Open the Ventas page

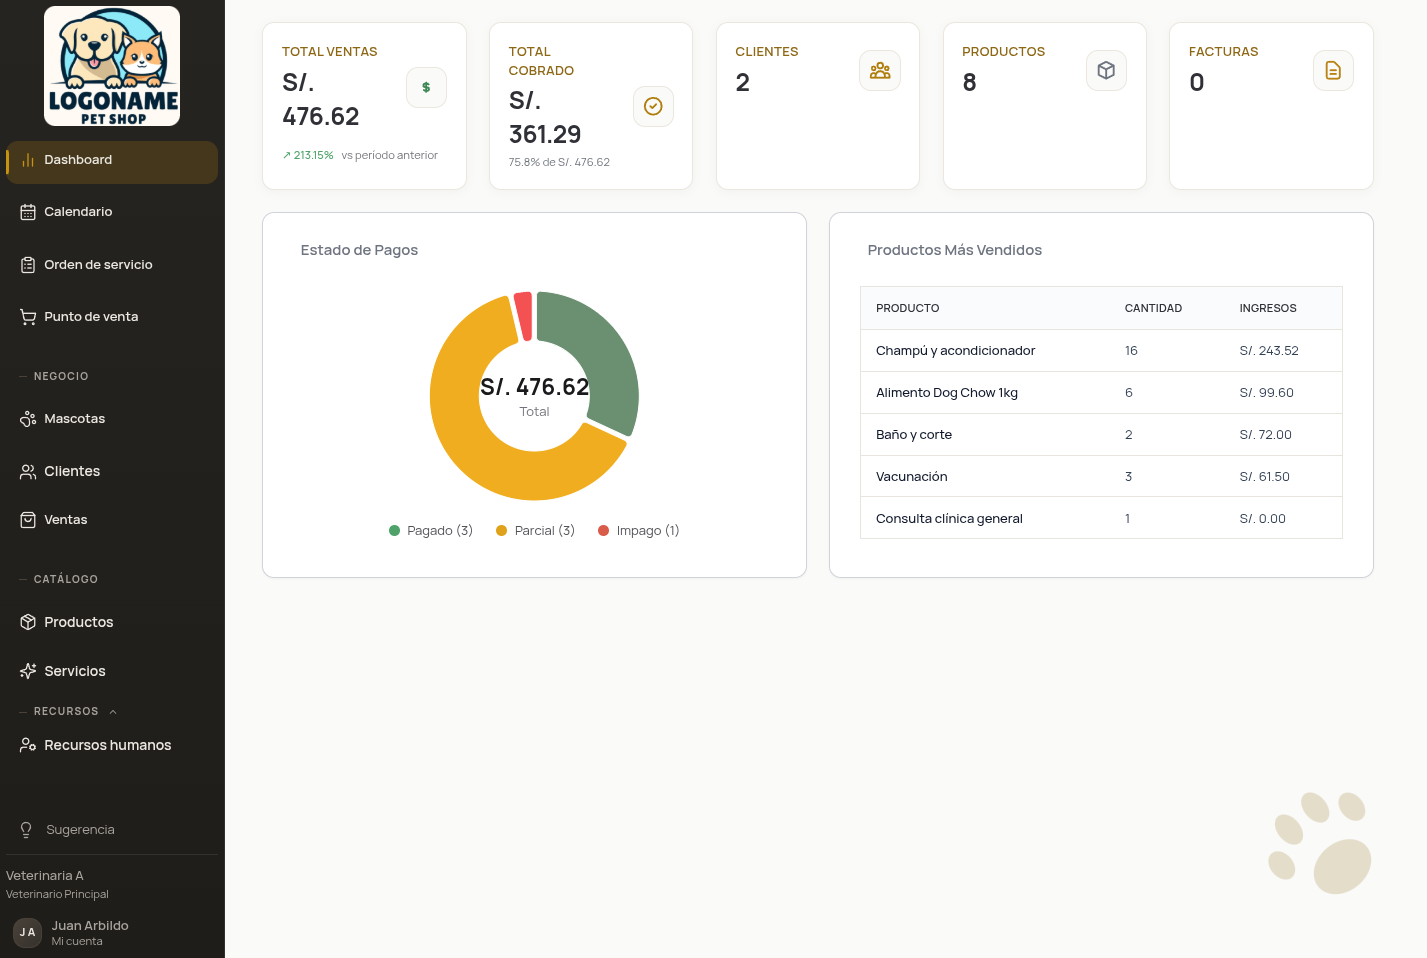tap(112, 520)
